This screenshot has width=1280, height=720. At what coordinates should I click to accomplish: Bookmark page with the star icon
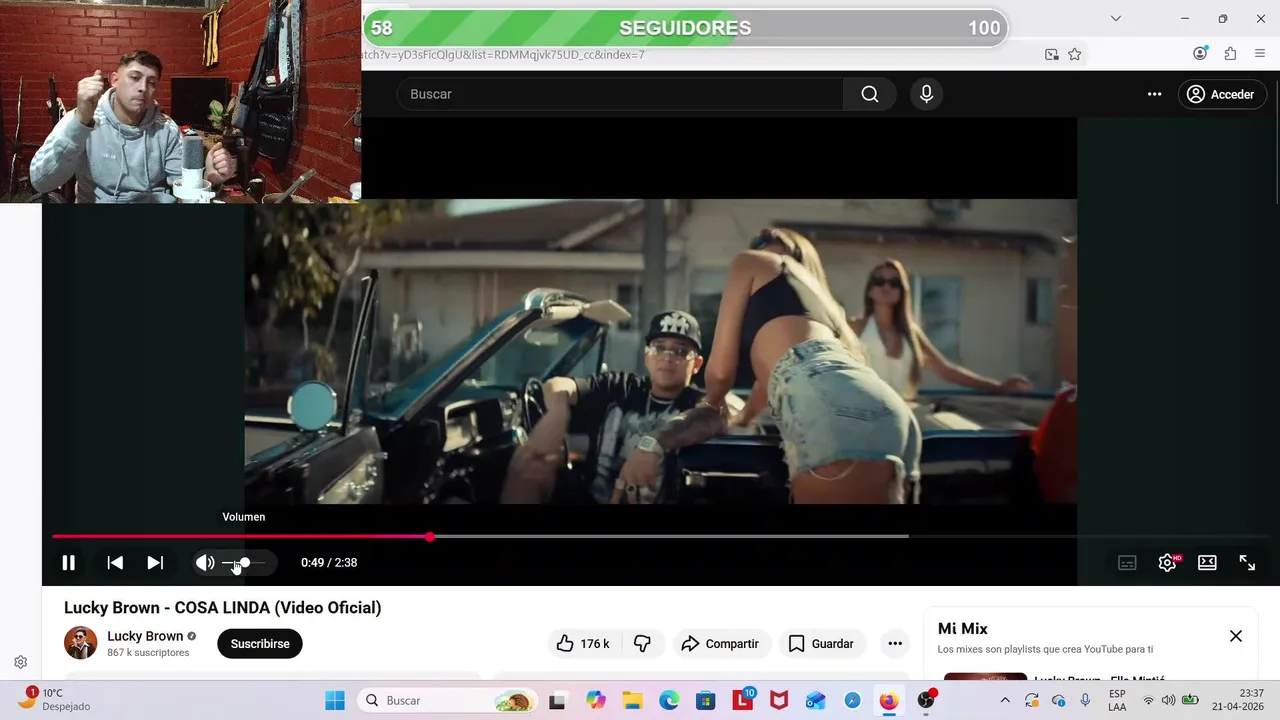pyautogui.click(x=1075, y=54)
